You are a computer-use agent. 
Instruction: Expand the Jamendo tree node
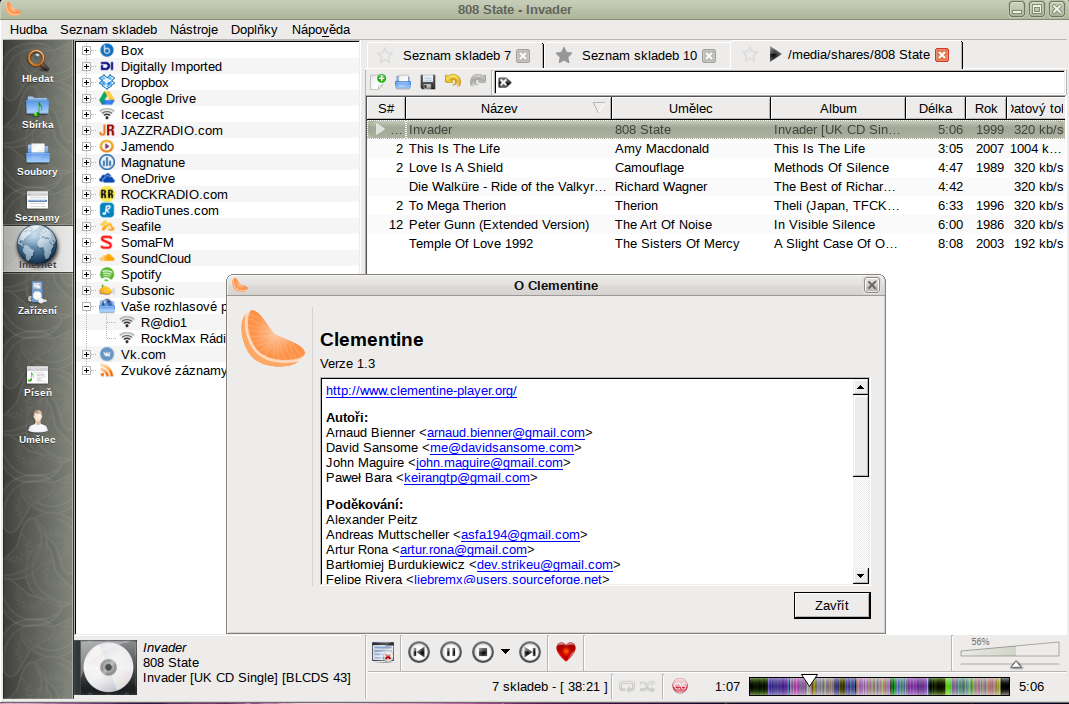[x=87, y=147]
